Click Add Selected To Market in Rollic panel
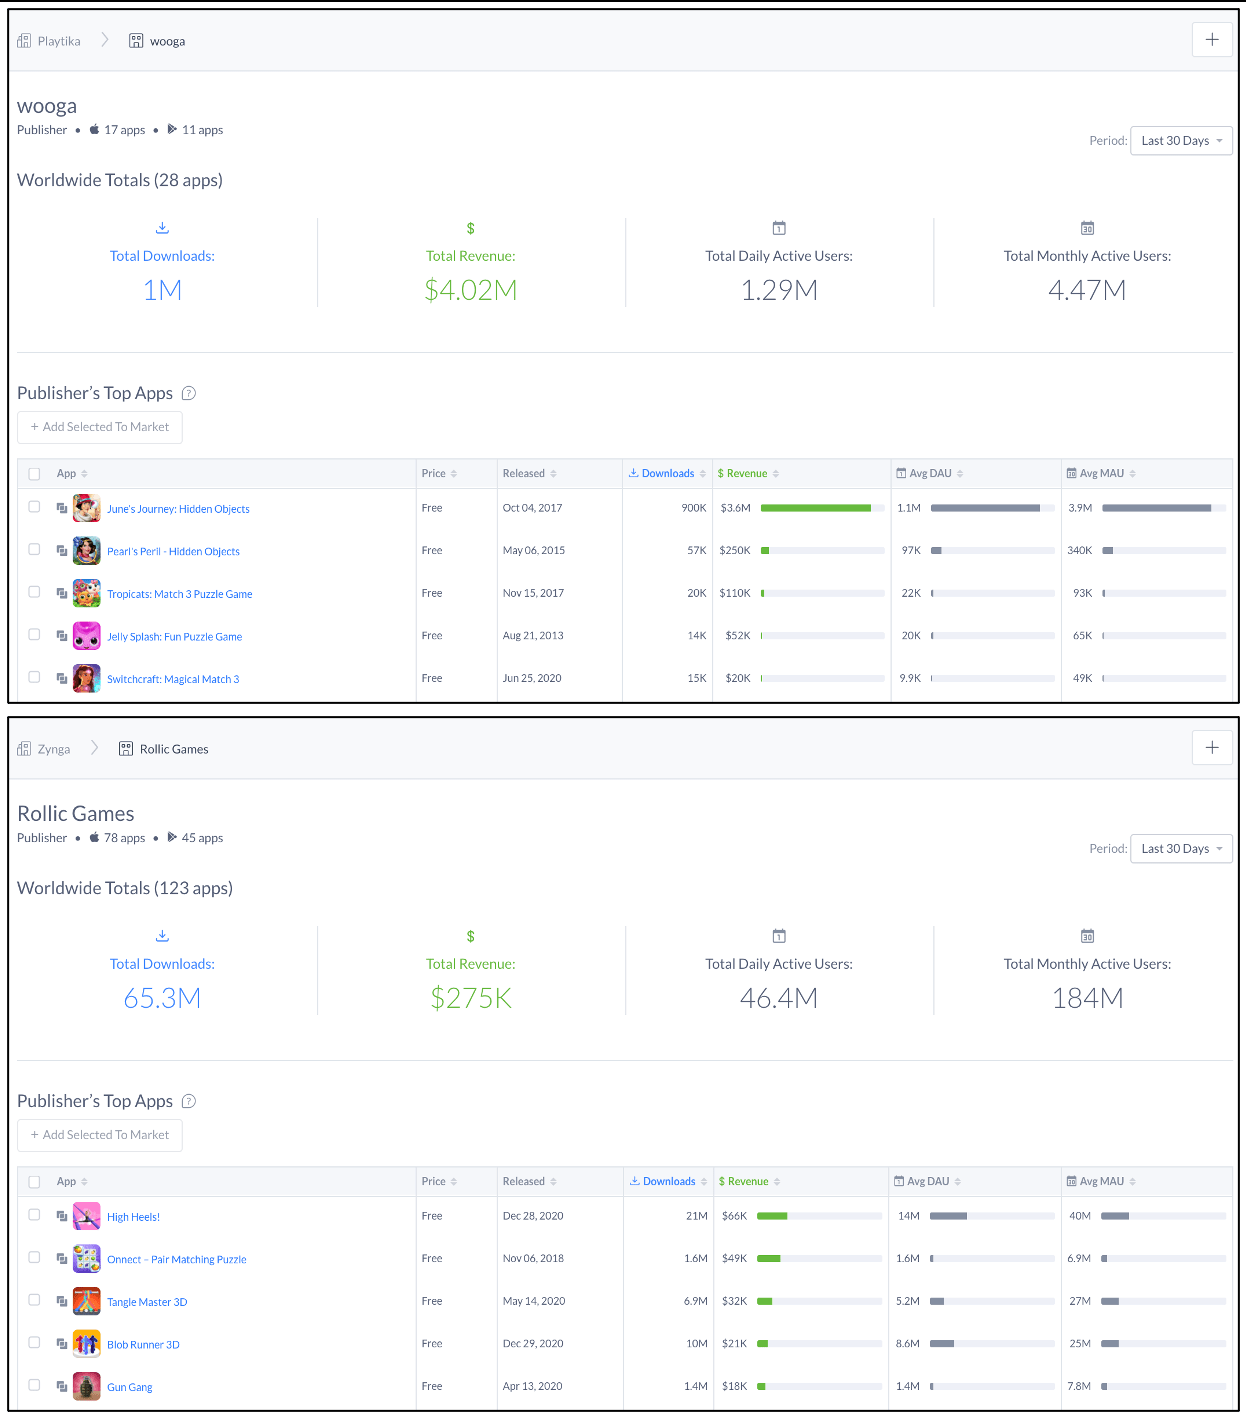1246x1420 pixels. (100, 1135)
